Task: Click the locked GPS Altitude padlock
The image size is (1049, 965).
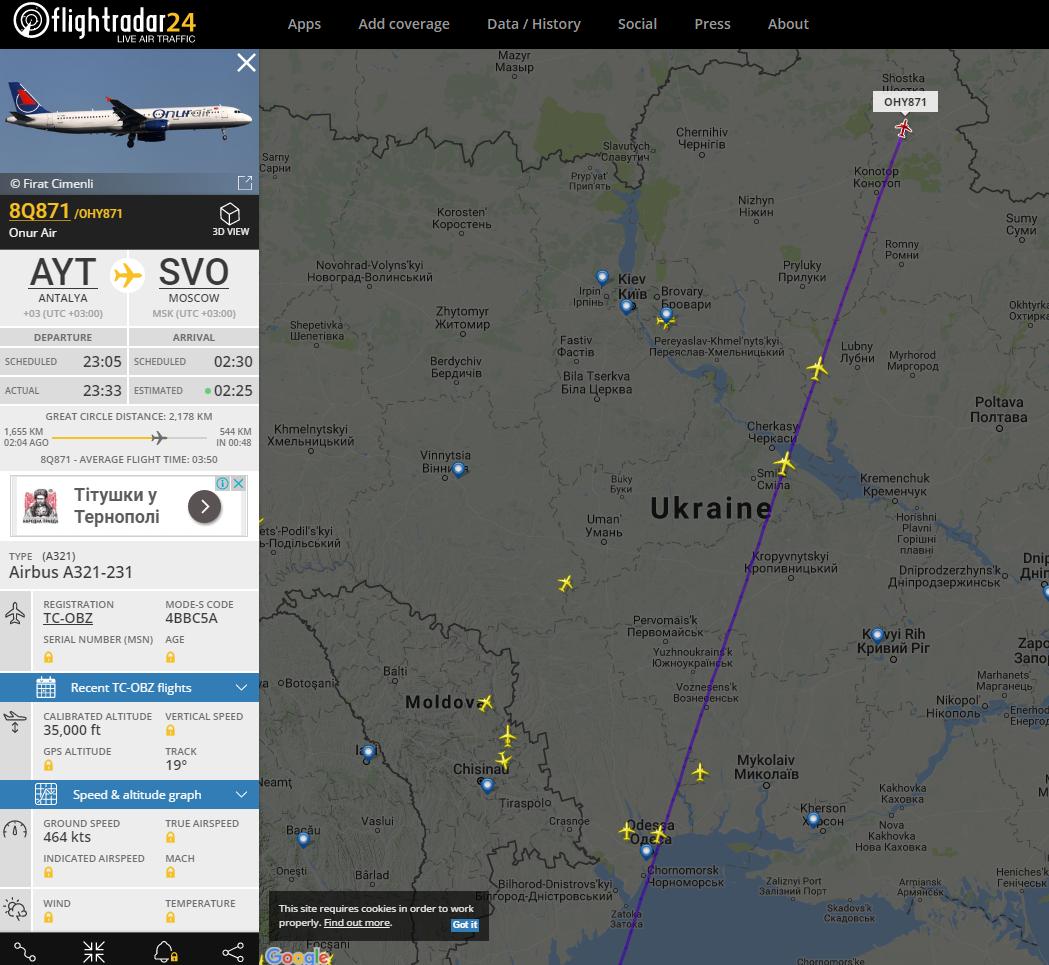Action: [48, 765]
